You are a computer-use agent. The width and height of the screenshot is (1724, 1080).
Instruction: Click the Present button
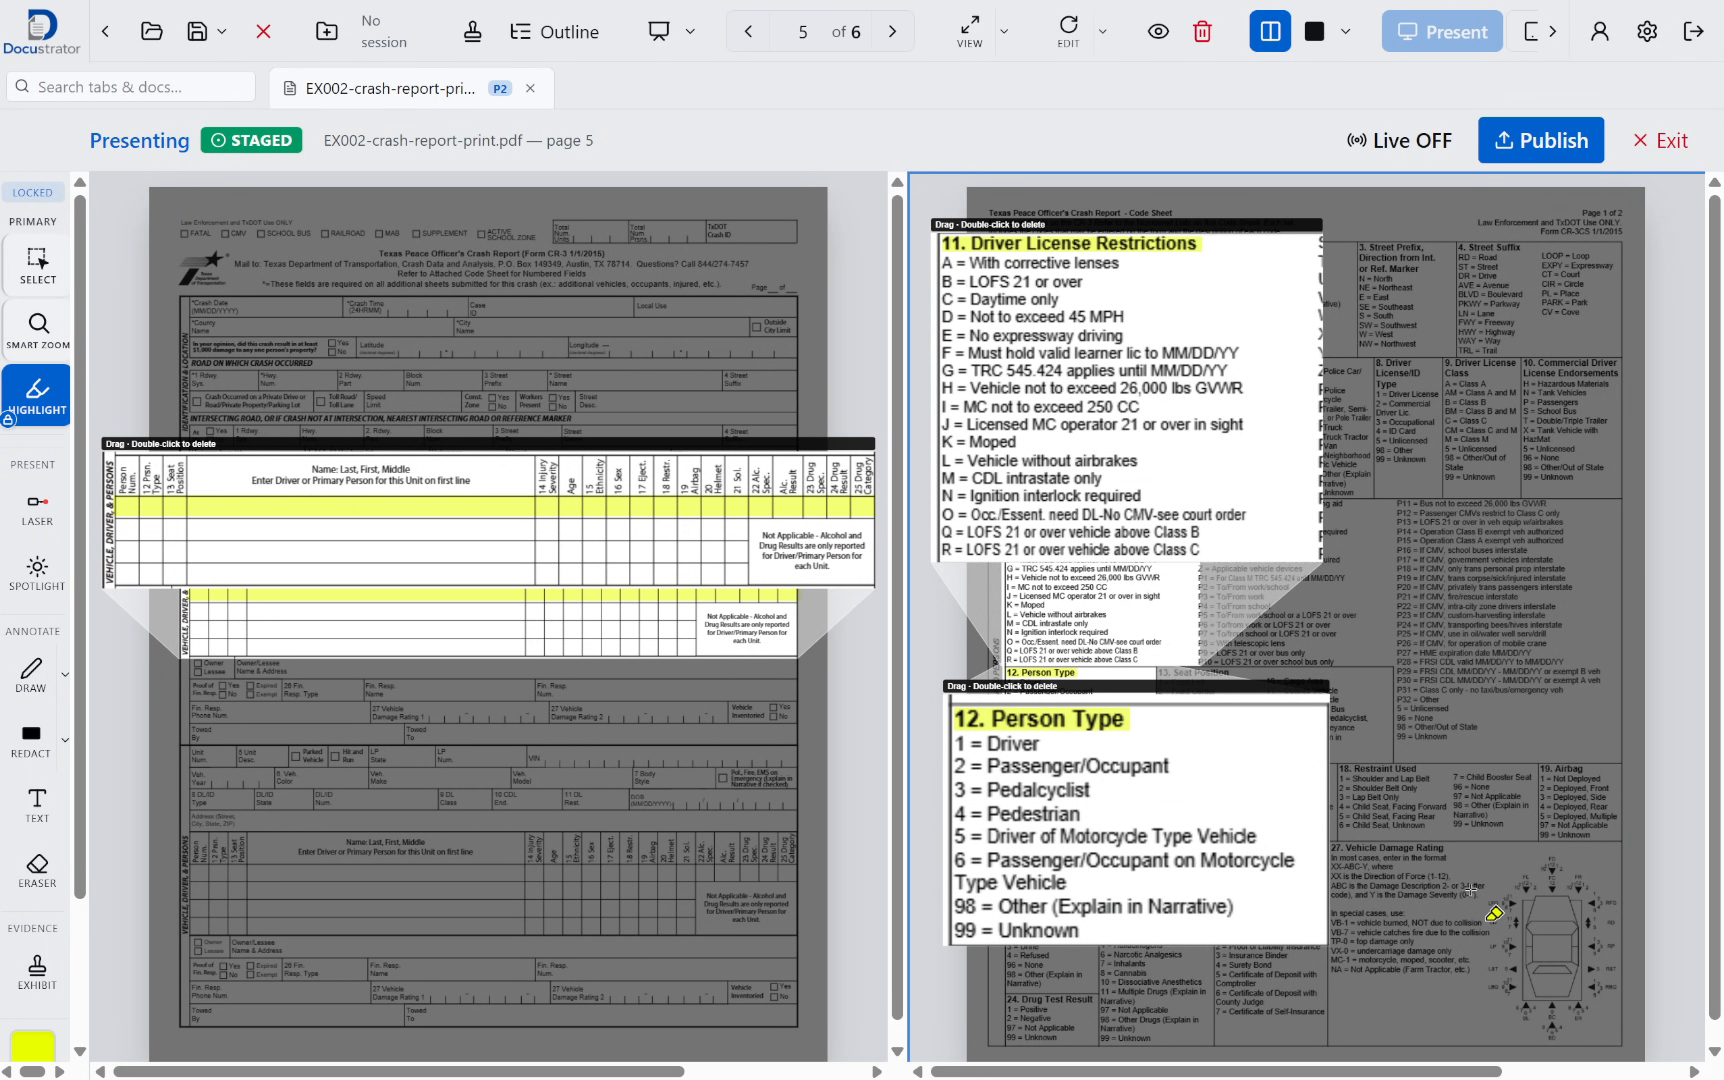(1442, 32)
